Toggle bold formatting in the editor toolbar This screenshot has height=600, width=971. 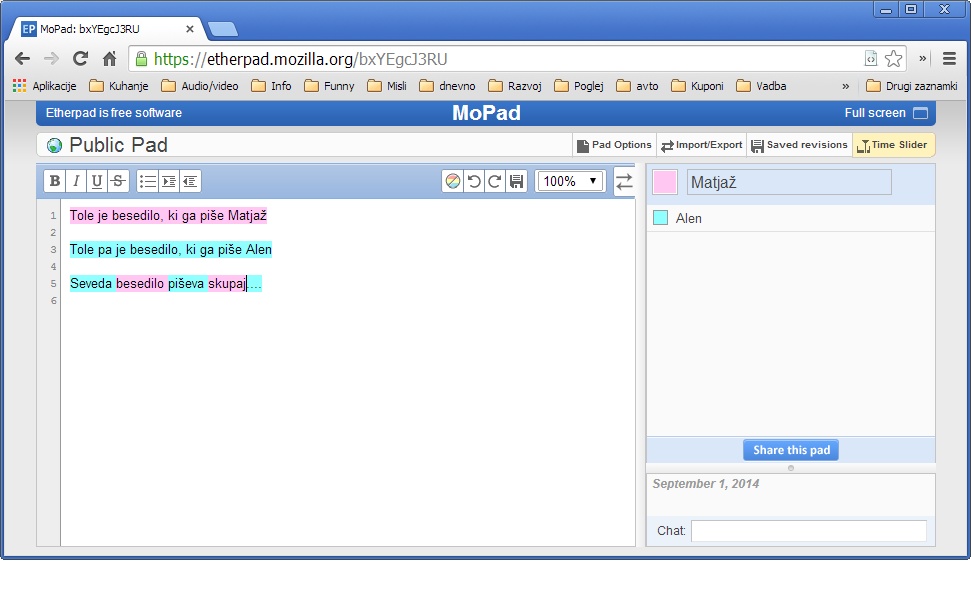tap(55, 181)
